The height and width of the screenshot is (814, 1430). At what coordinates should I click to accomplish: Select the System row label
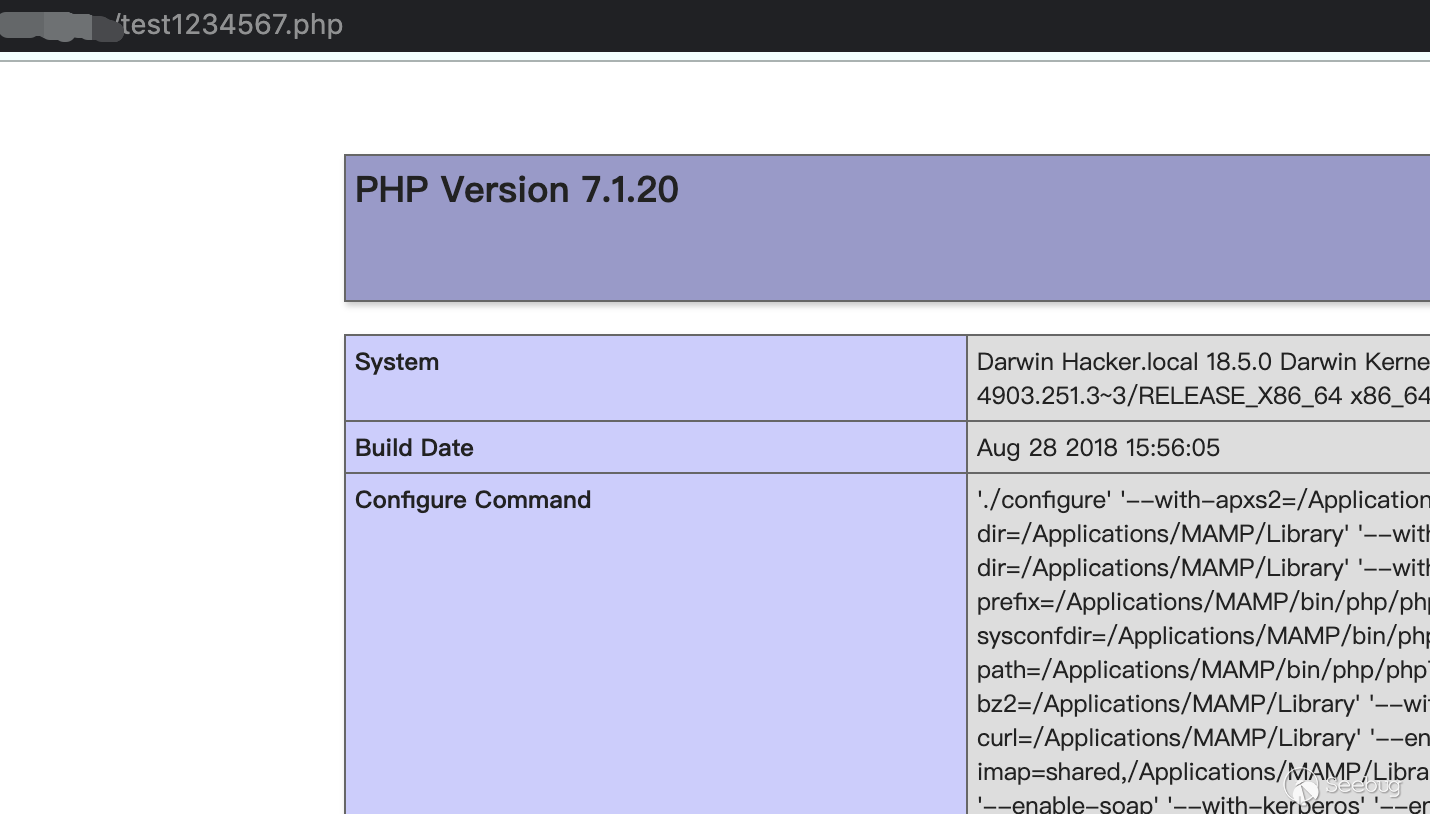pos(396,362)
